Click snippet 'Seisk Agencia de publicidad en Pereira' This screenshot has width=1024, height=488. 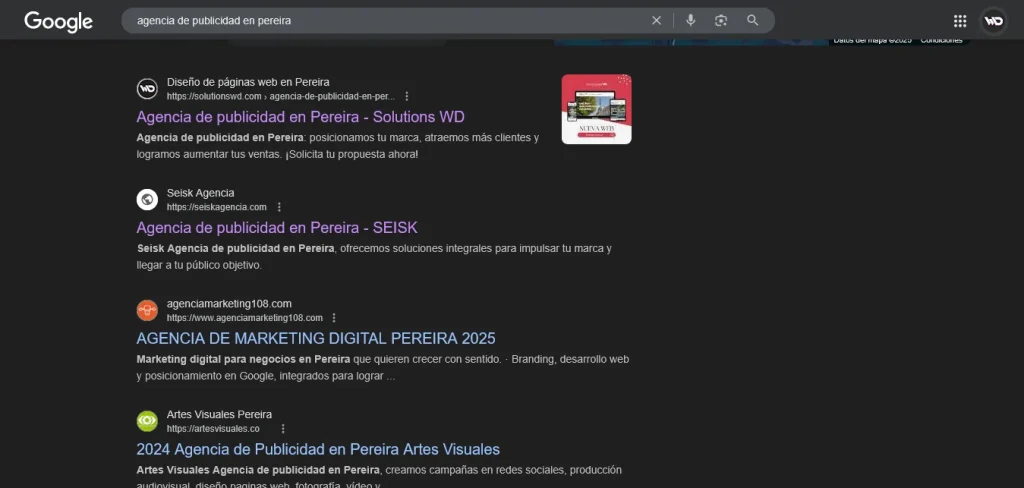click(x=236, y=248)
